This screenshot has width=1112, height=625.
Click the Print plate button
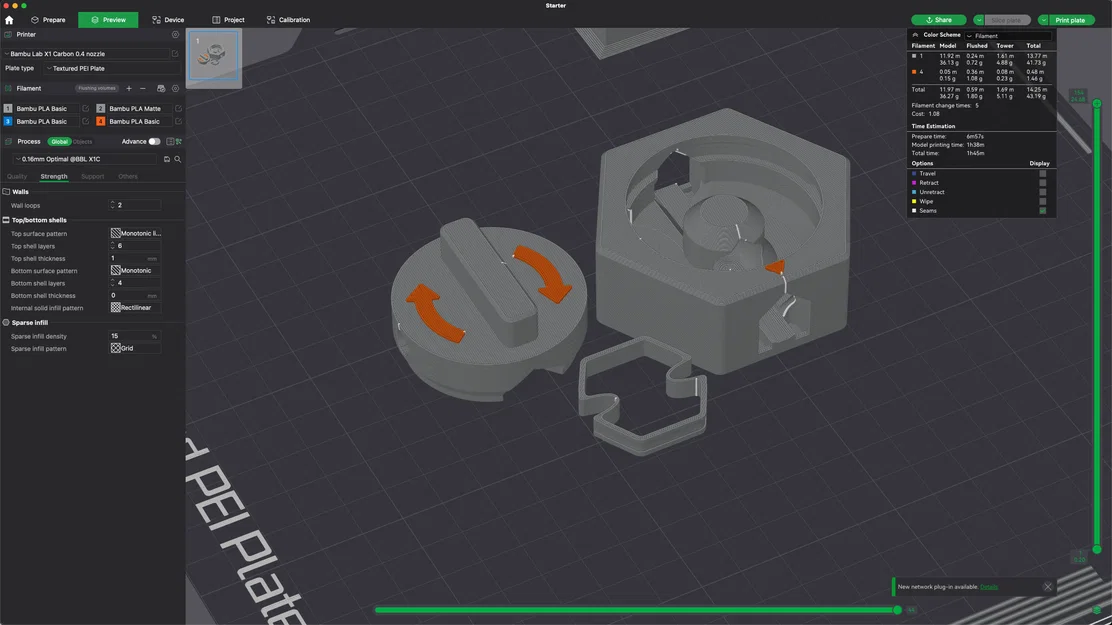click(1070, 20)
